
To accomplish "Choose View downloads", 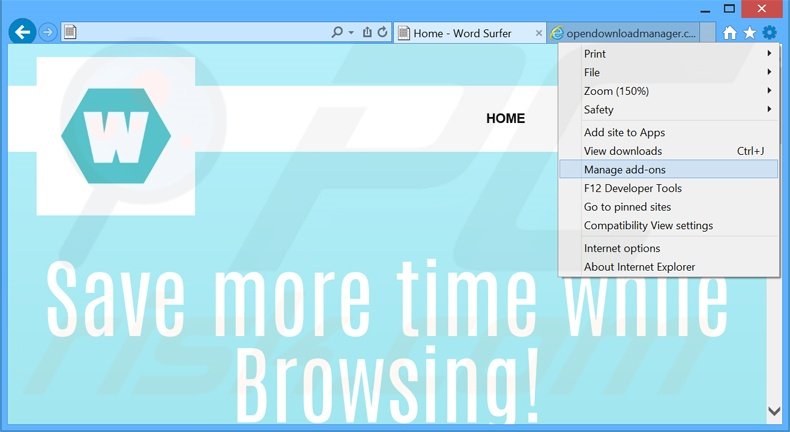I will (x=669, y=151).
